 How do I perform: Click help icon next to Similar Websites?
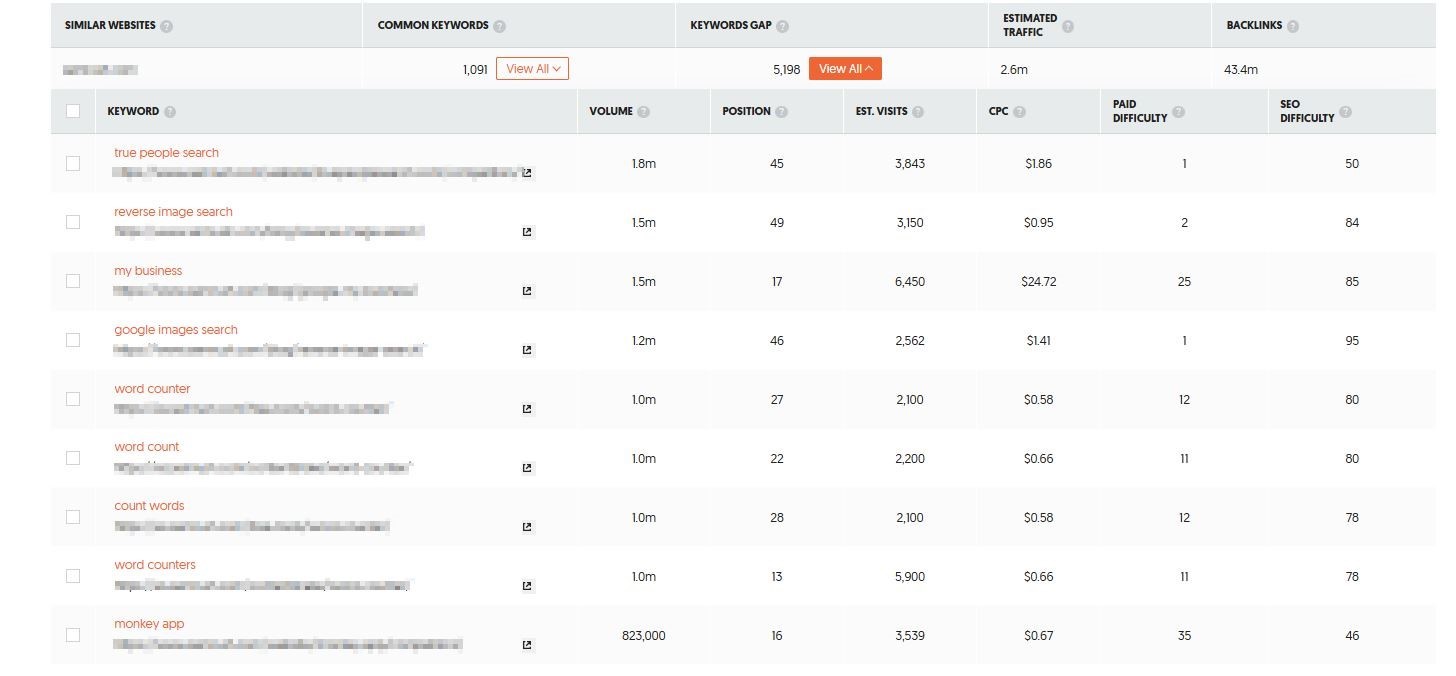point(167,26)
